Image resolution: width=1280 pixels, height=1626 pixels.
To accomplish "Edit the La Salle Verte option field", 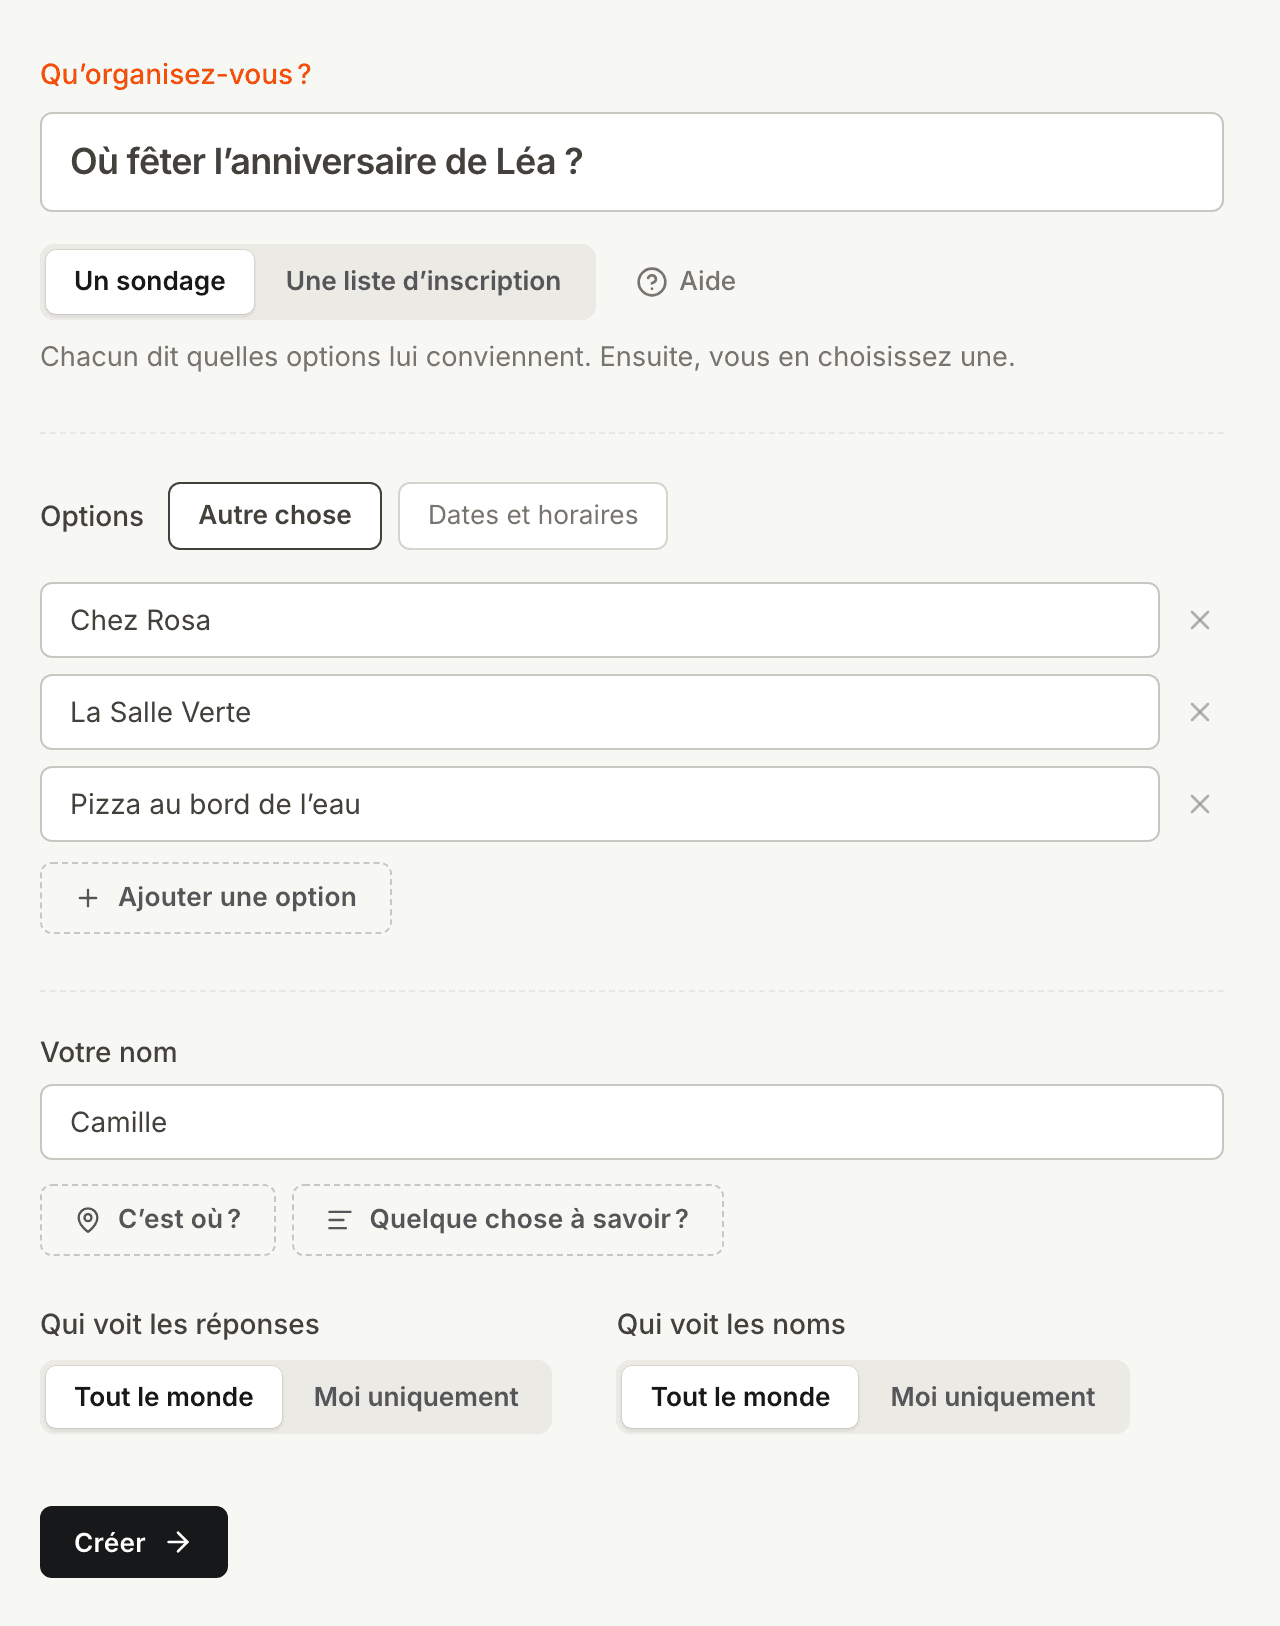I will [600, 712].
